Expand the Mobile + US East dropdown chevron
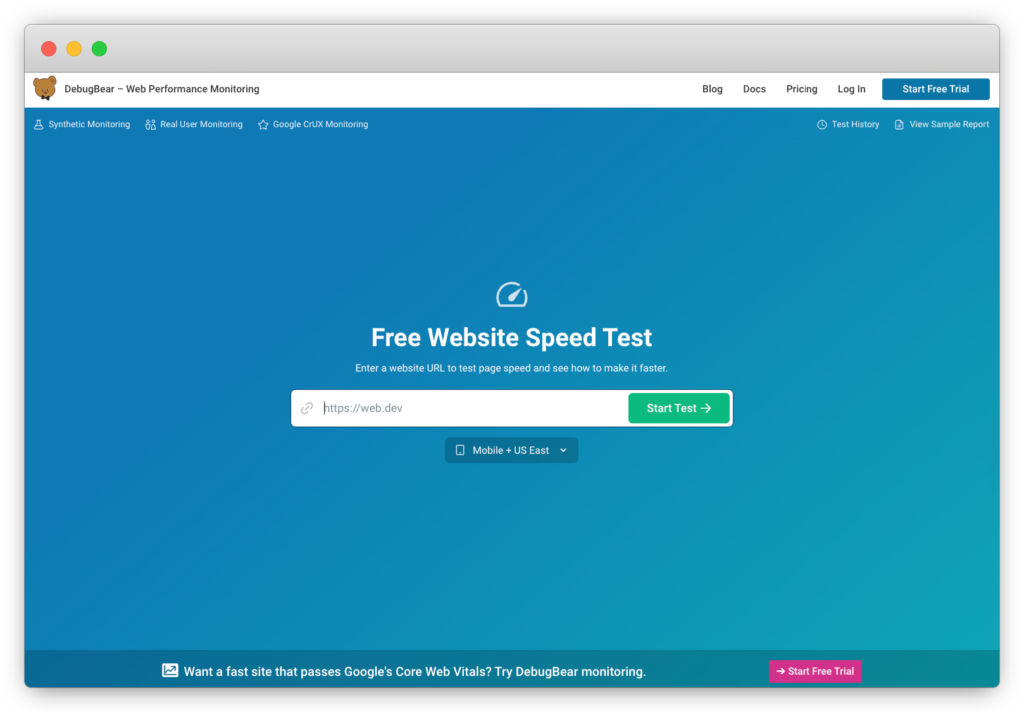 (x=564, y=450)
